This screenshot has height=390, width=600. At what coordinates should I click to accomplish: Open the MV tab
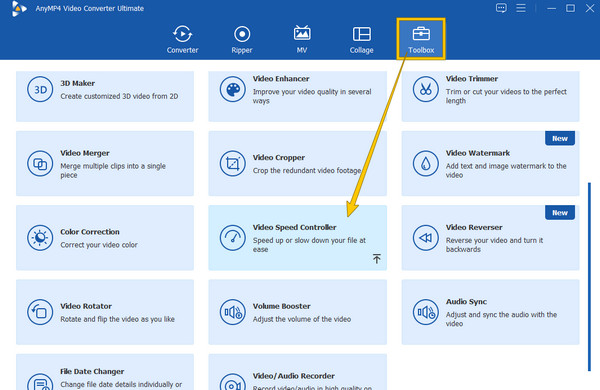click(x=302, y=39)
